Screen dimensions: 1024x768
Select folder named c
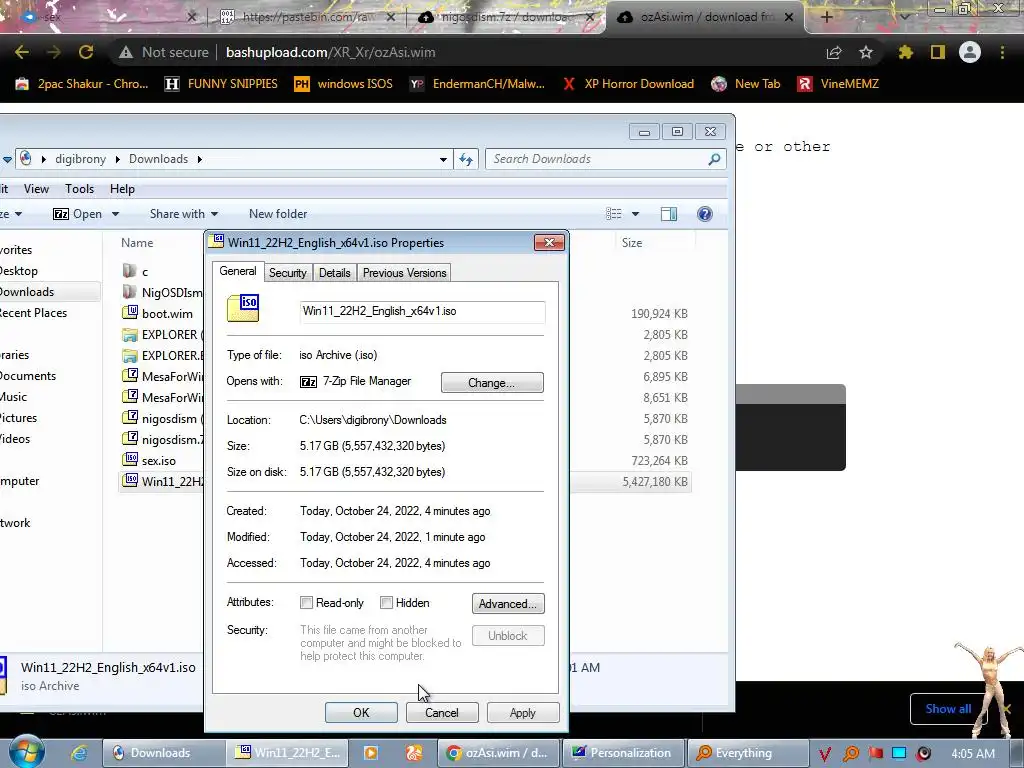[145, 272]
